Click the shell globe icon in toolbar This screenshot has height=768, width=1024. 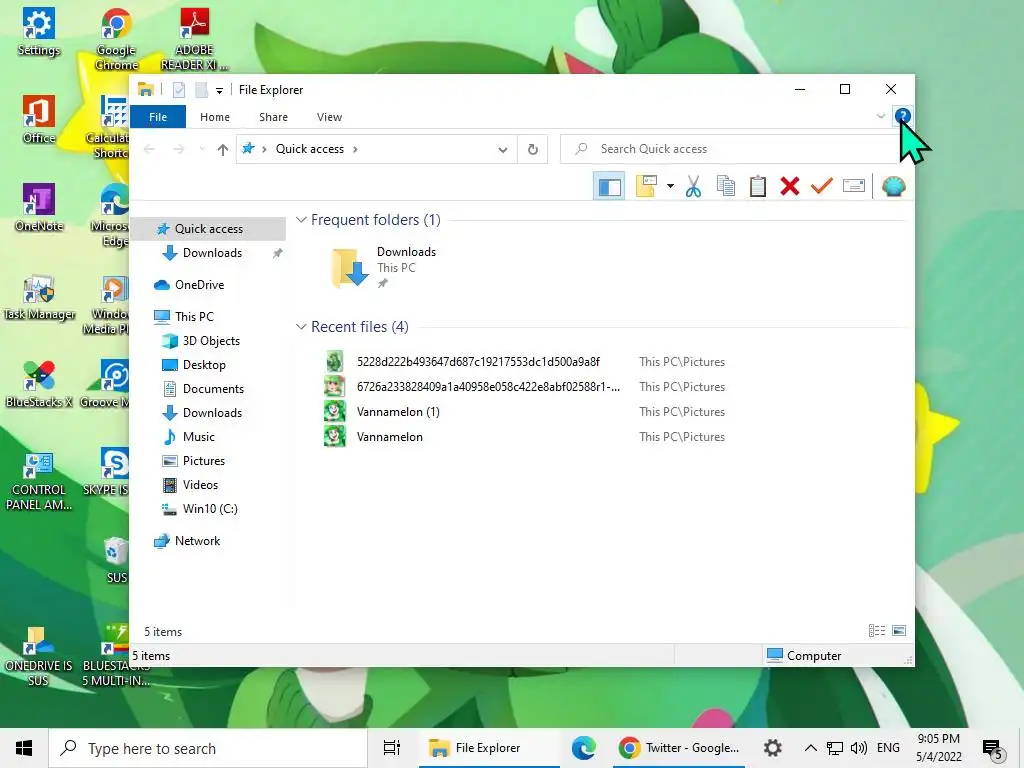[x=893, y=187]
